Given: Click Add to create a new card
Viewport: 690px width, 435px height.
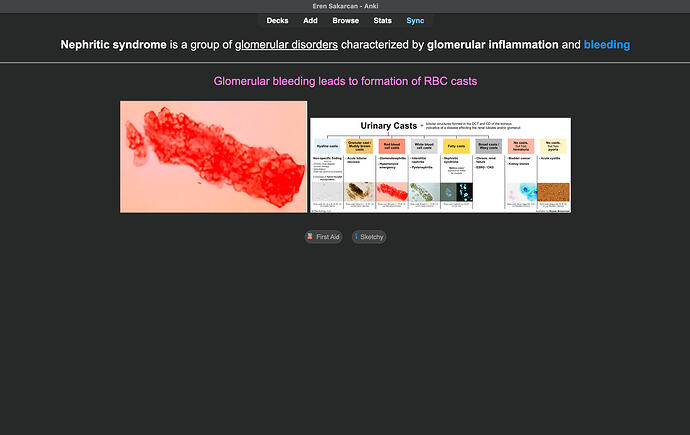Looking at the screenshot, I should coord(311,20).
